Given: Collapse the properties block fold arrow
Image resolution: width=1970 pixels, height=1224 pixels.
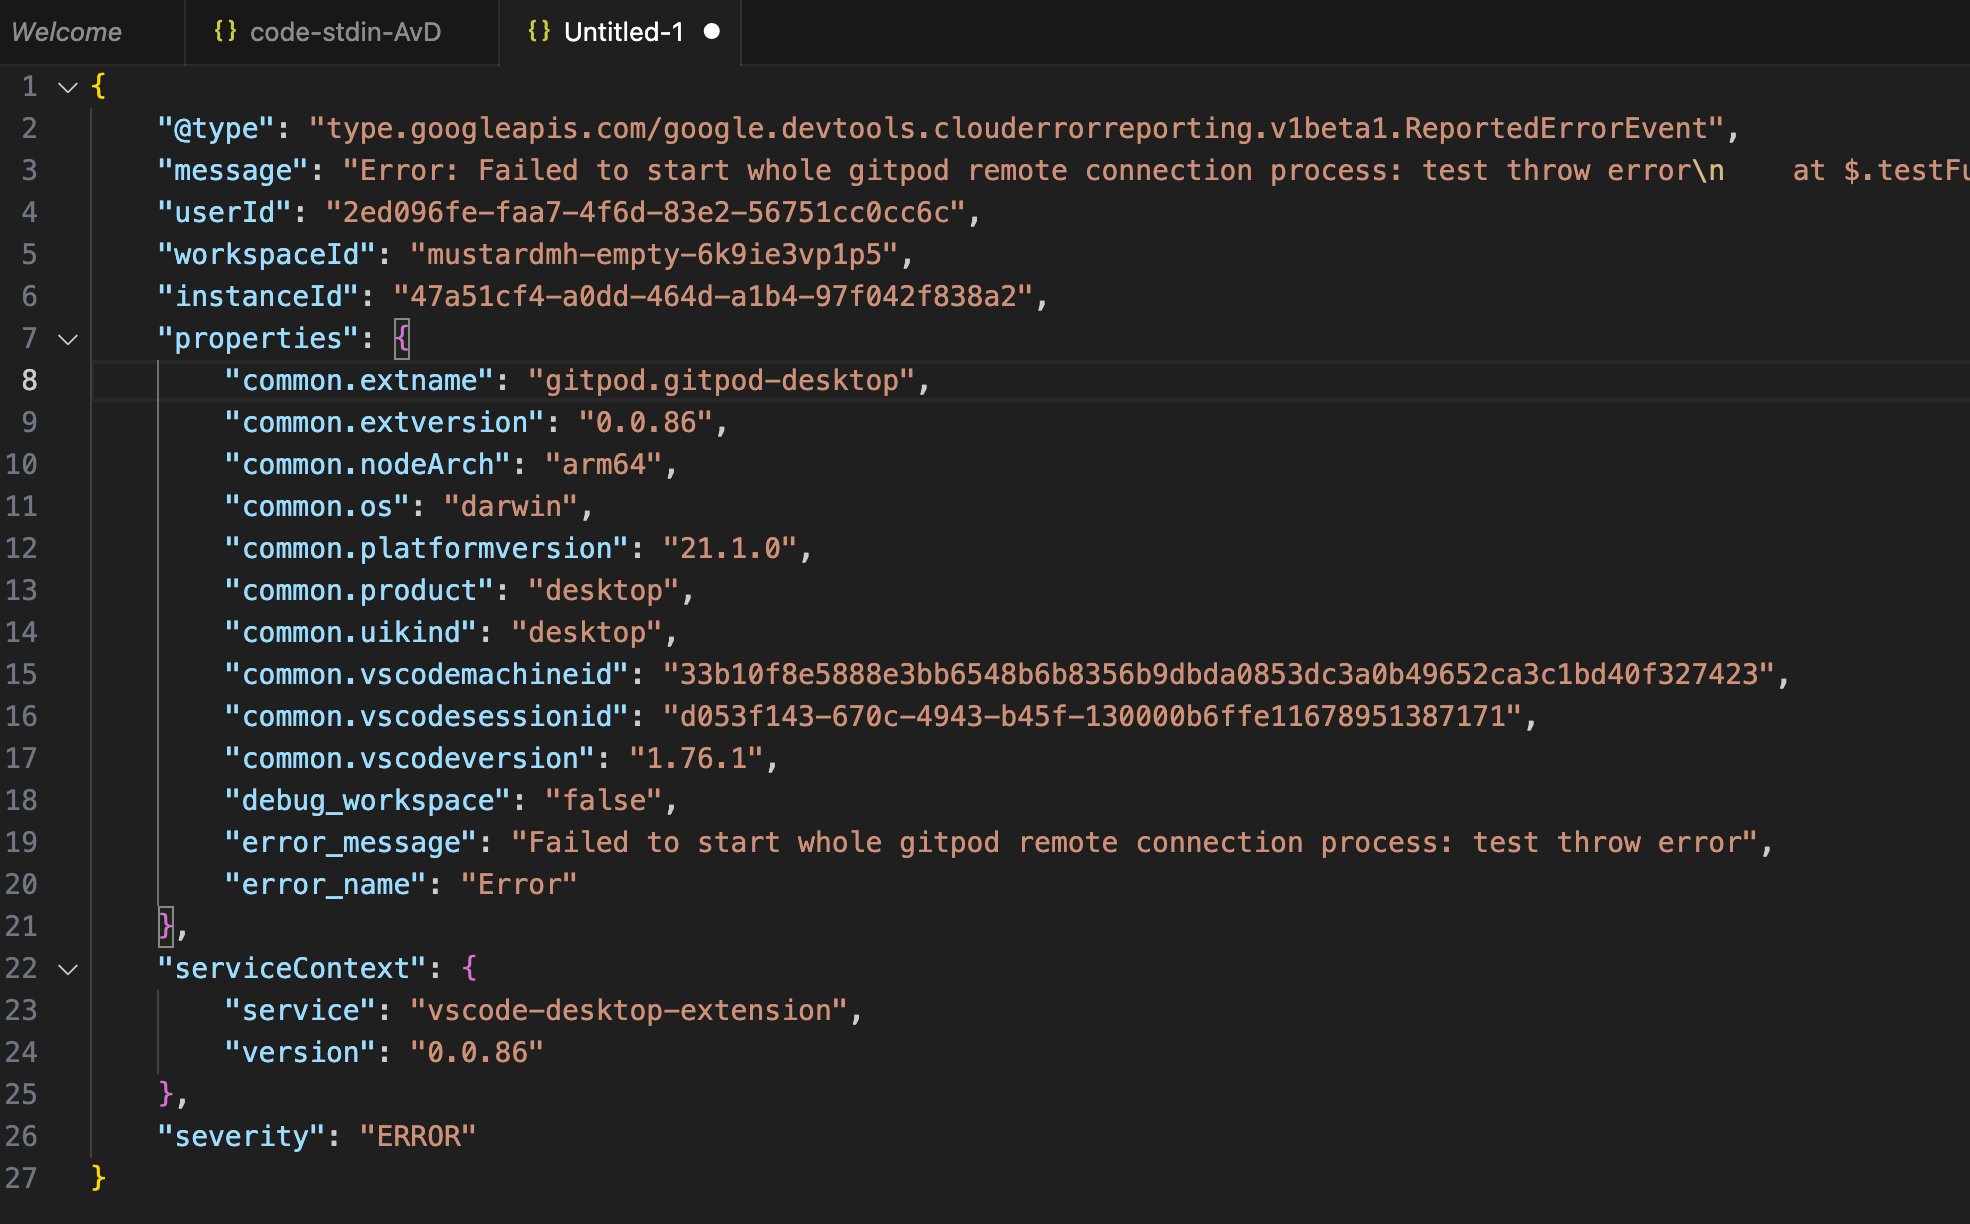Looking at the screenshot, I should click(68, 339).
